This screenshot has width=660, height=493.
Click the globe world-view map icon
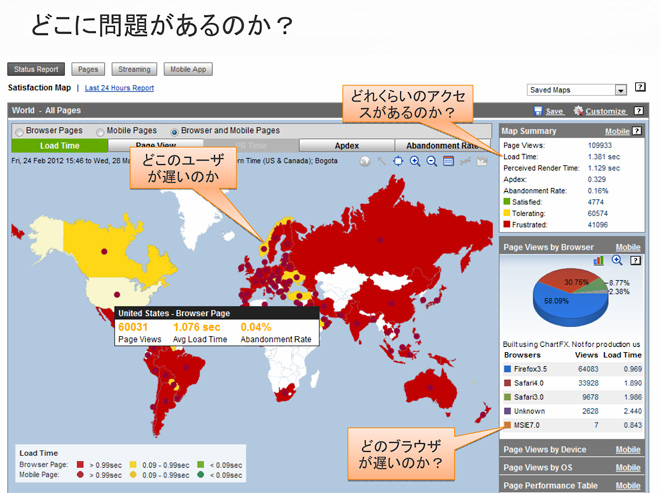(x=365, y=161)
